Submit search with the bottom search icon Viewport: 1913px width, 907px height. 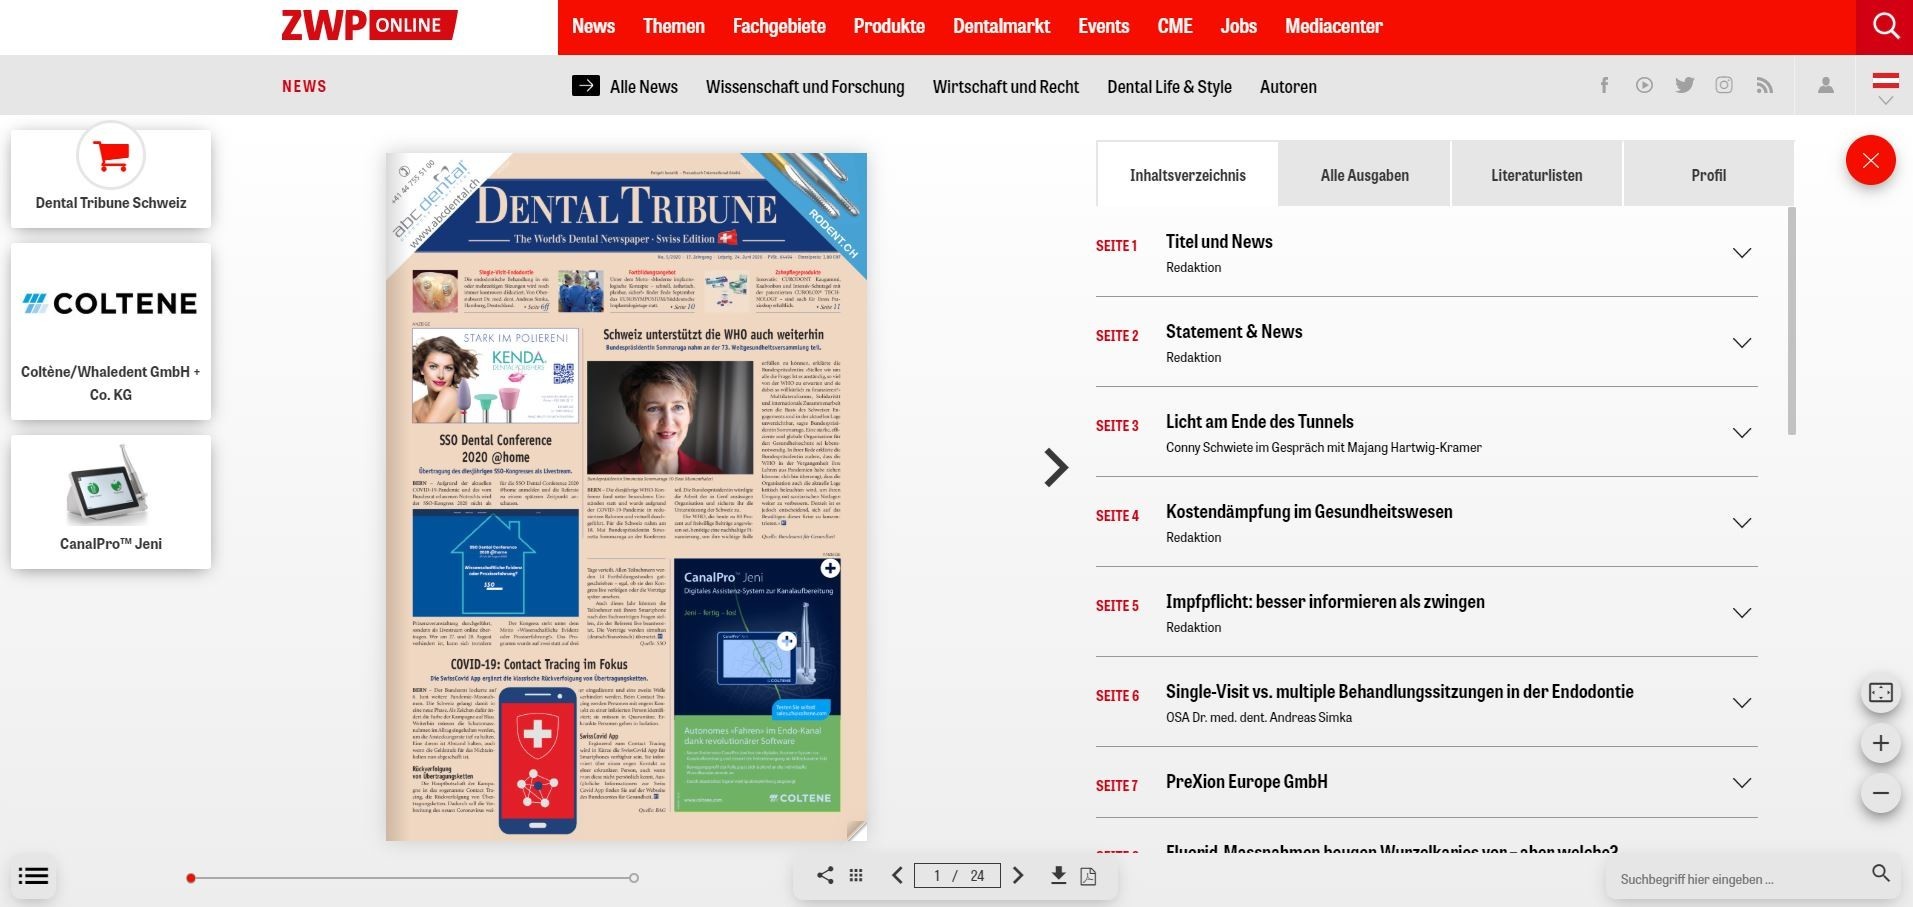coord(1880,874)
